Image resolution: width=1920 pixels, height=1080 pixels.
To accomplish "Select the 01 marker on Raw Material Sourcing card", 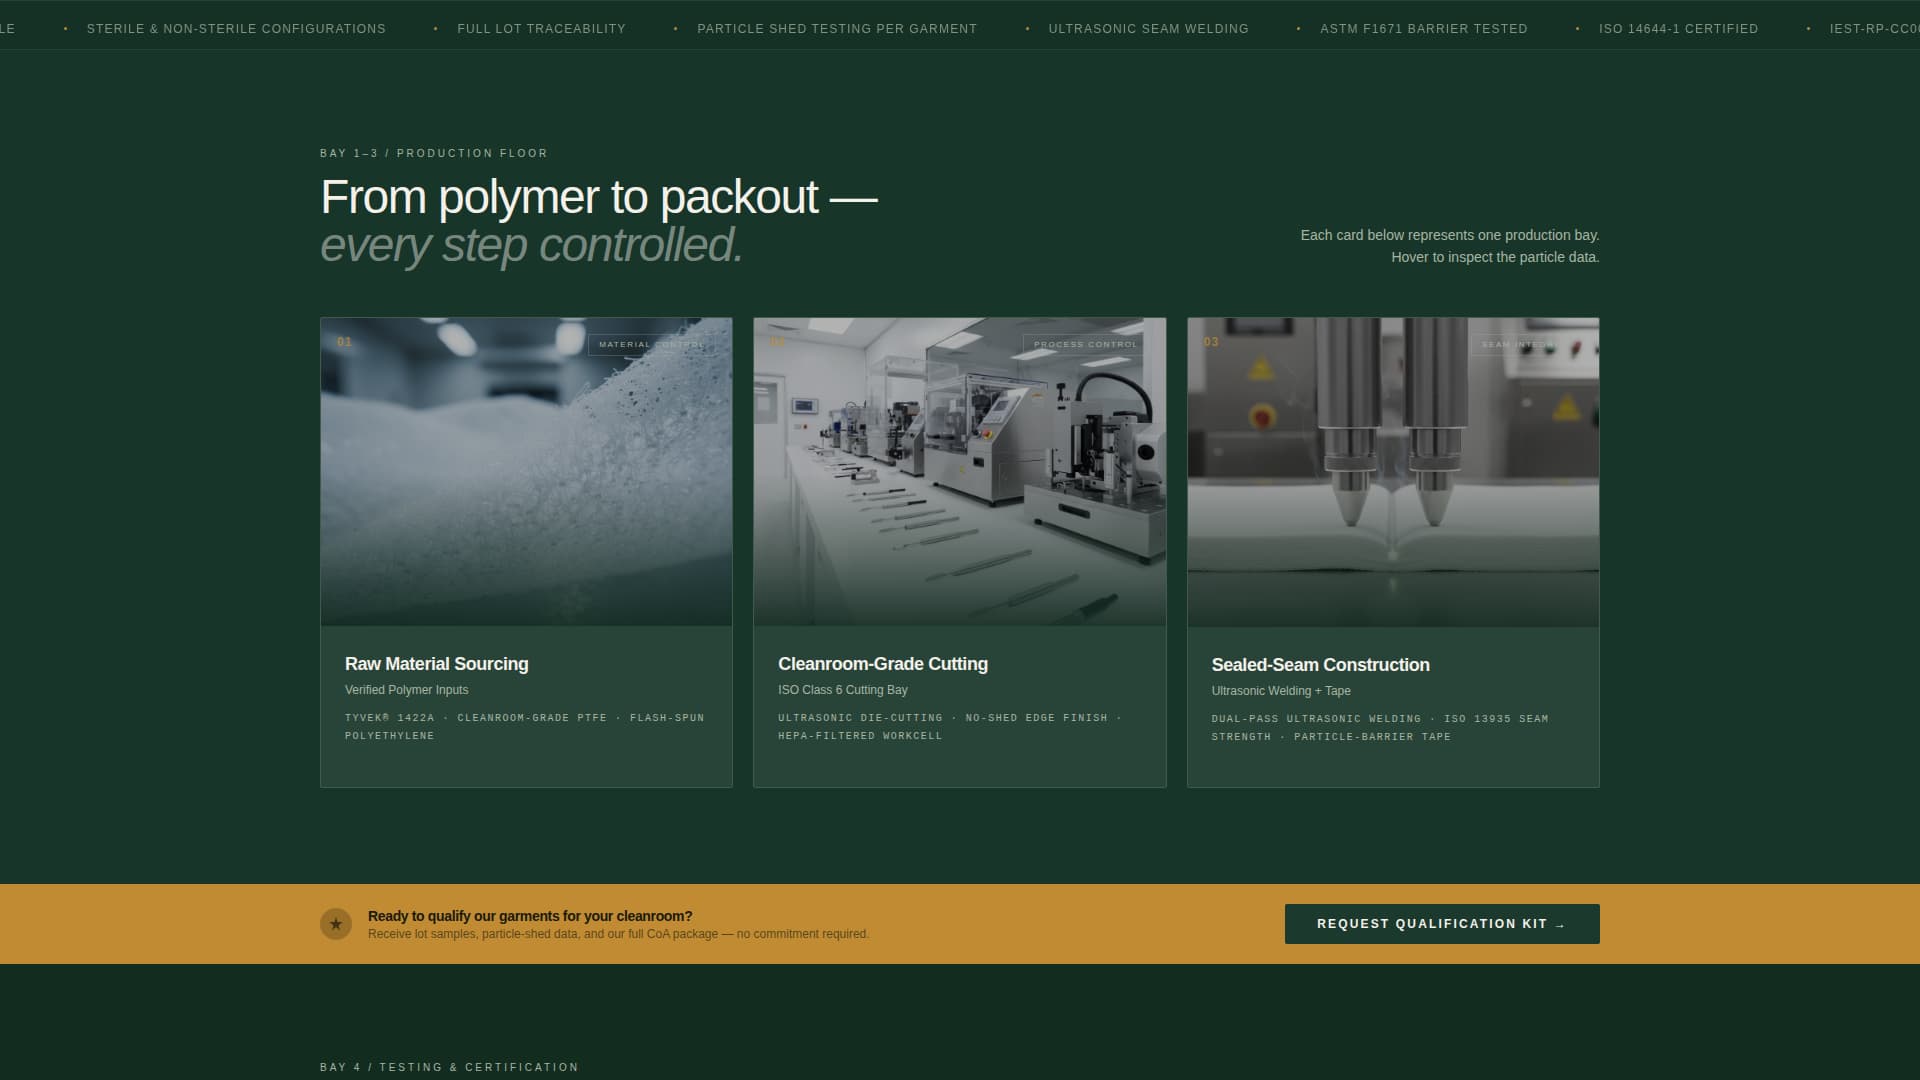I will point(345,341).
